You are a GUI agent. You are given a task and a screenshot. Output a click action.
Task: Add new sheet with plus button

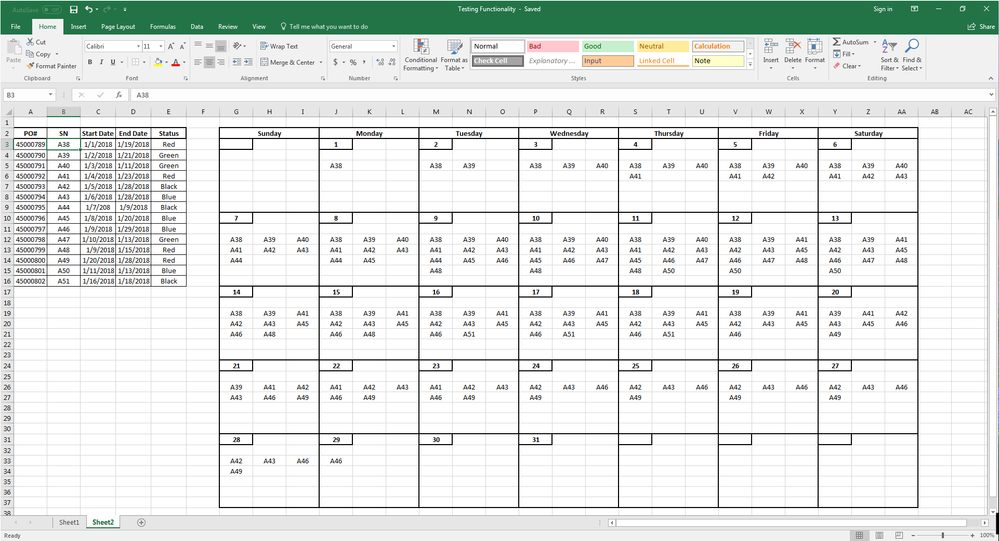click(x=141, y=523)
